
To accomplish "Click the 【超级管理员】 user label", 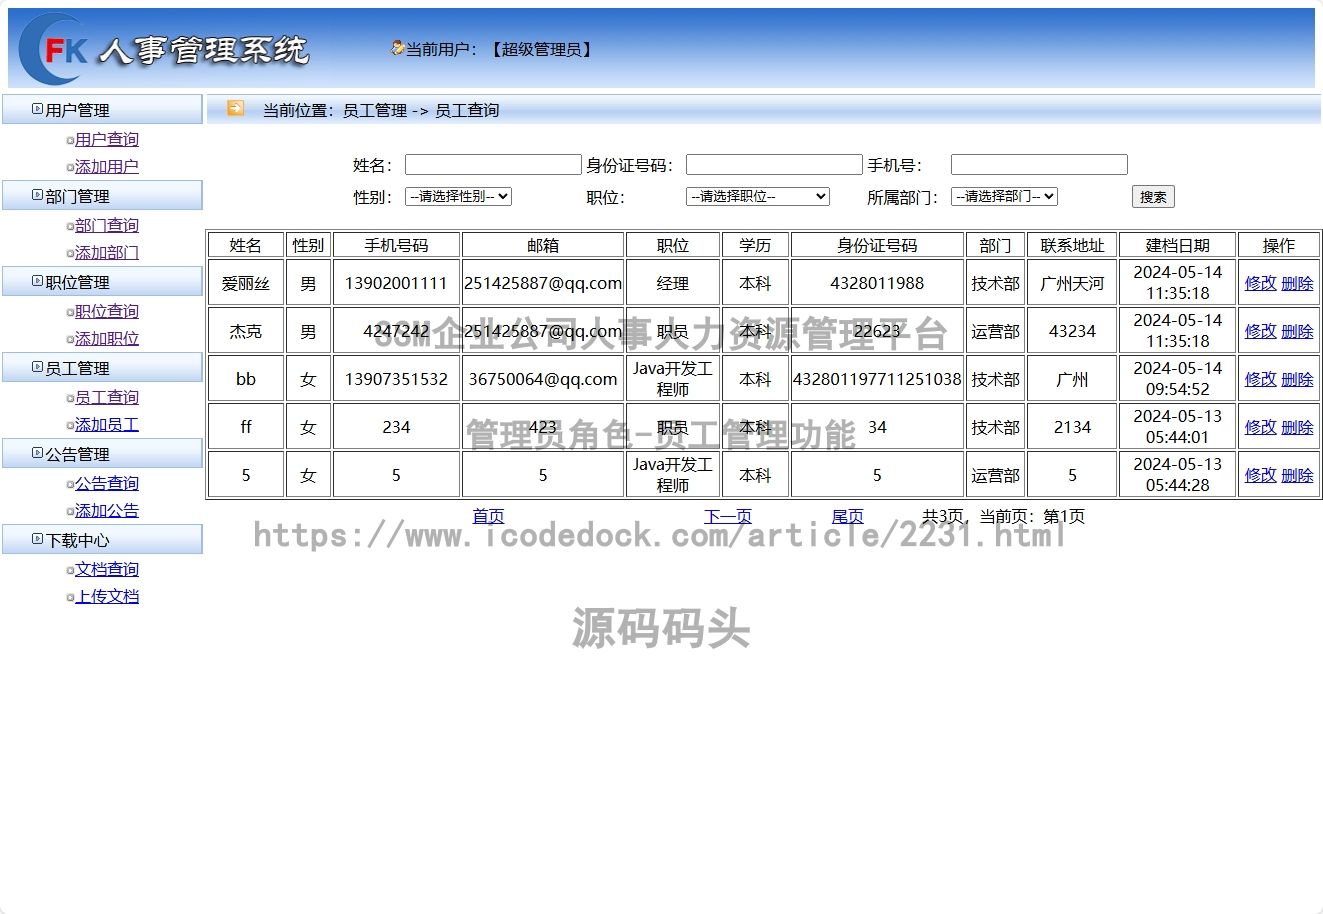I will point(542,49).
